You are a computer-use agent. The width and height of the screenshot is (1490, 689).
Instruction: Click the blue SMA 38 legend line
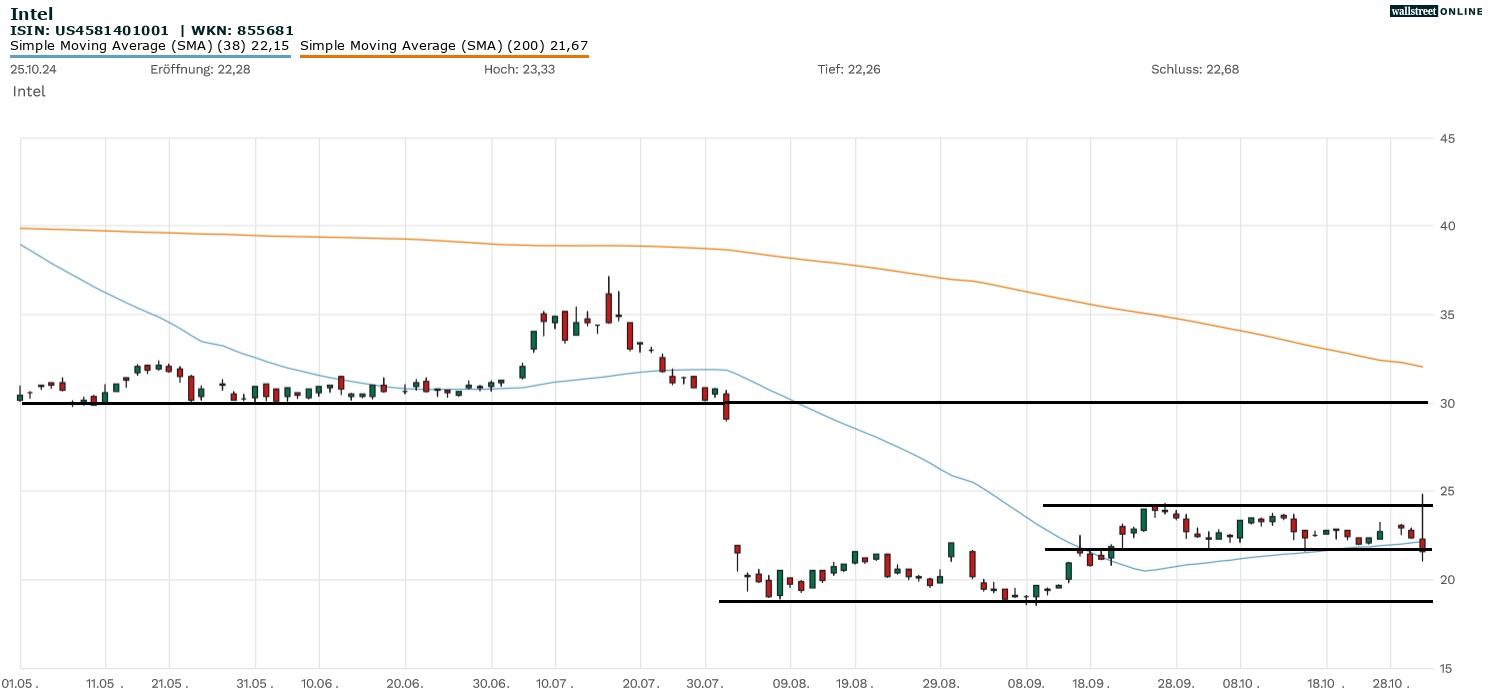coord(150,56)
